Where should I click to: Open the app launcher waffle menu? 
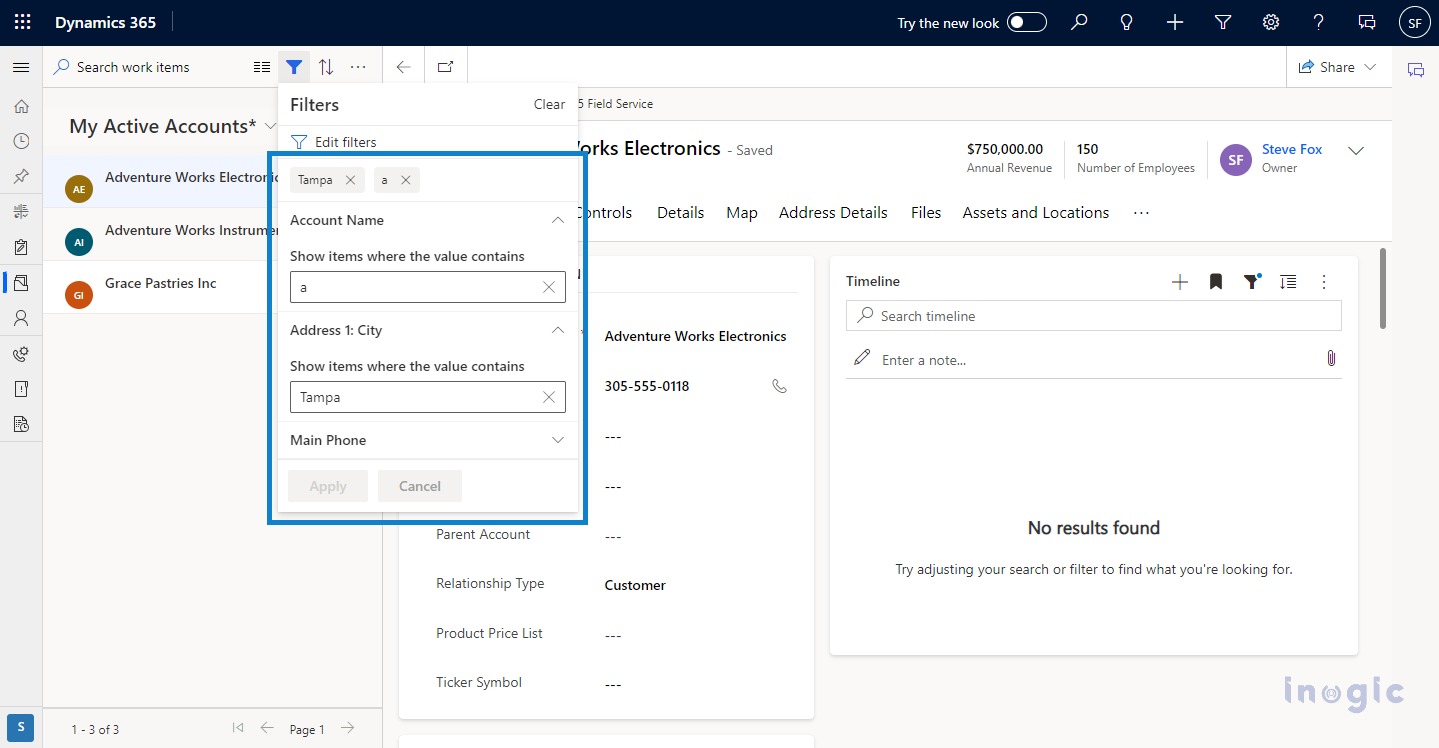tap(22, 22)
